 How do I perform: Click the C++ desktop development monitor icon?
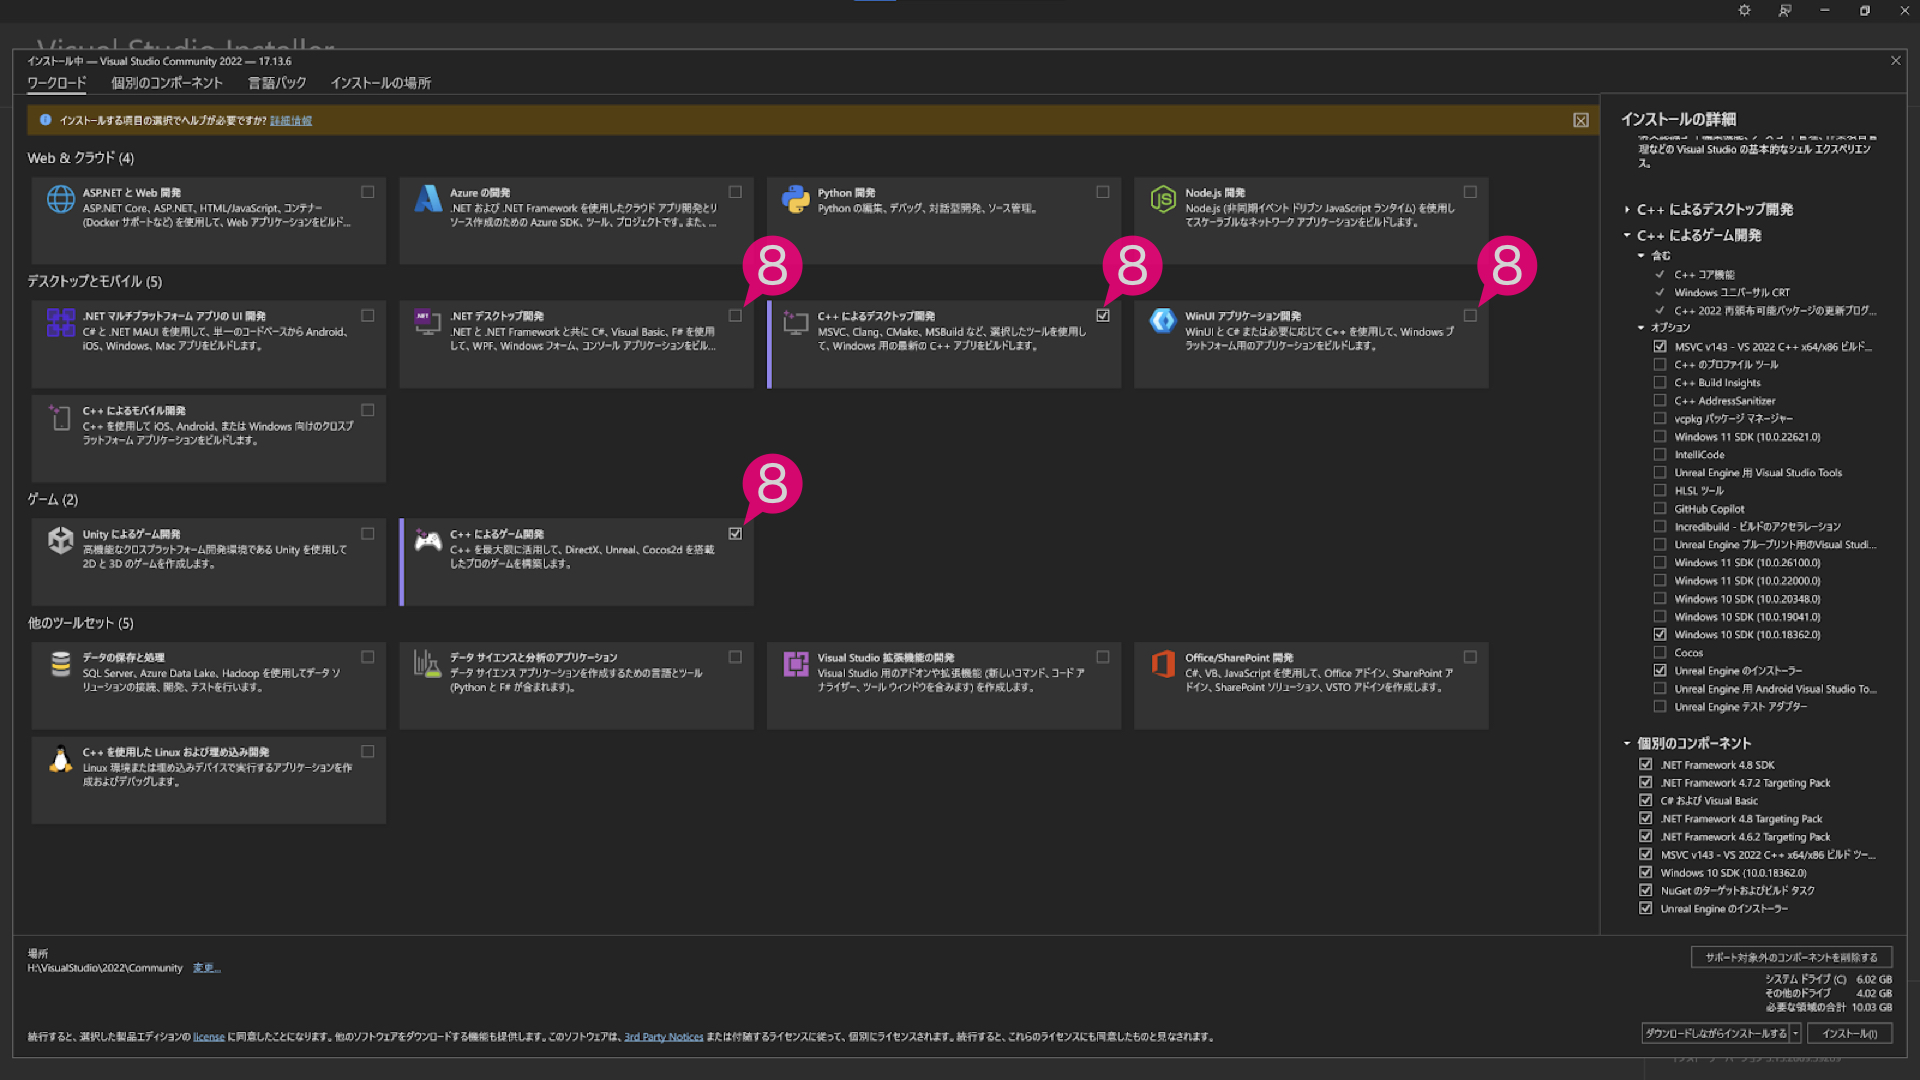pyautogui.click(x=796, y=322)
